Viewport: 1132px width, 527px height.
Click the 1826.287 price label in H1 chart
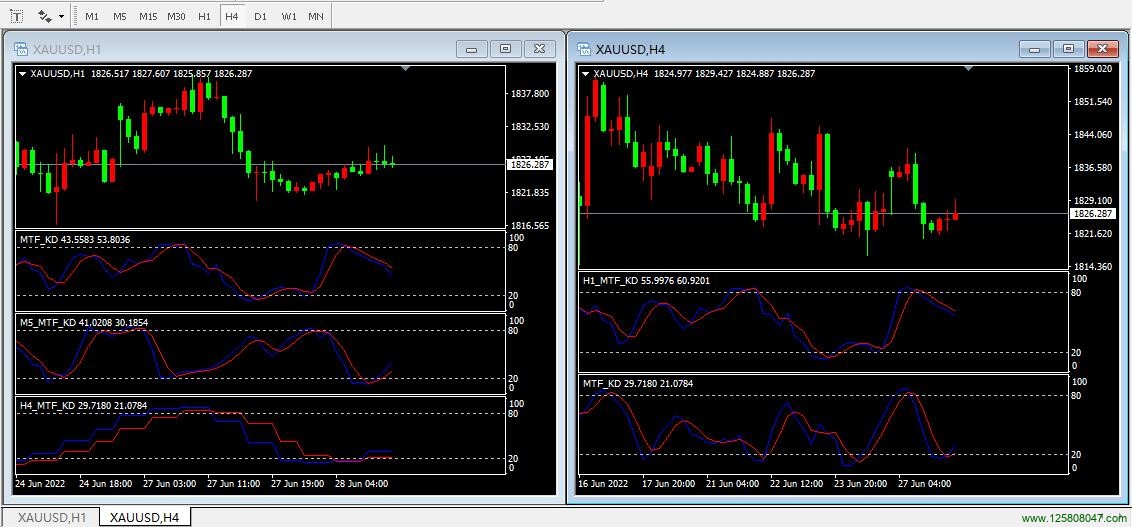pos(530,165)
